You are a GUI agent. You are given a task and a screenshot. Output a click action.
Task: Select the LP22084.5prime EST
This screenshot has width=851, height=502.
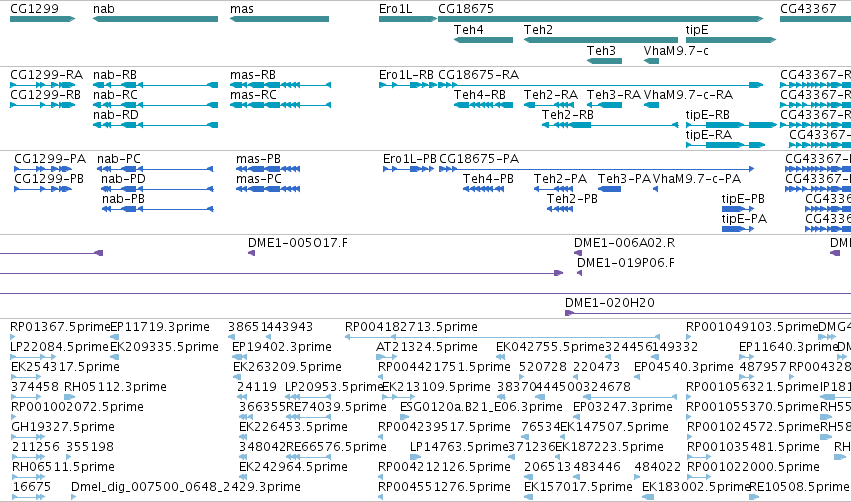(33, 357)
